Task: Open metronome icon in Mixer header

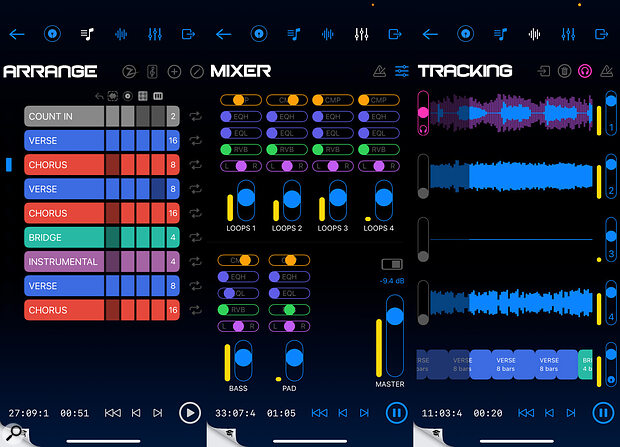Action: (x=380, y=71)
